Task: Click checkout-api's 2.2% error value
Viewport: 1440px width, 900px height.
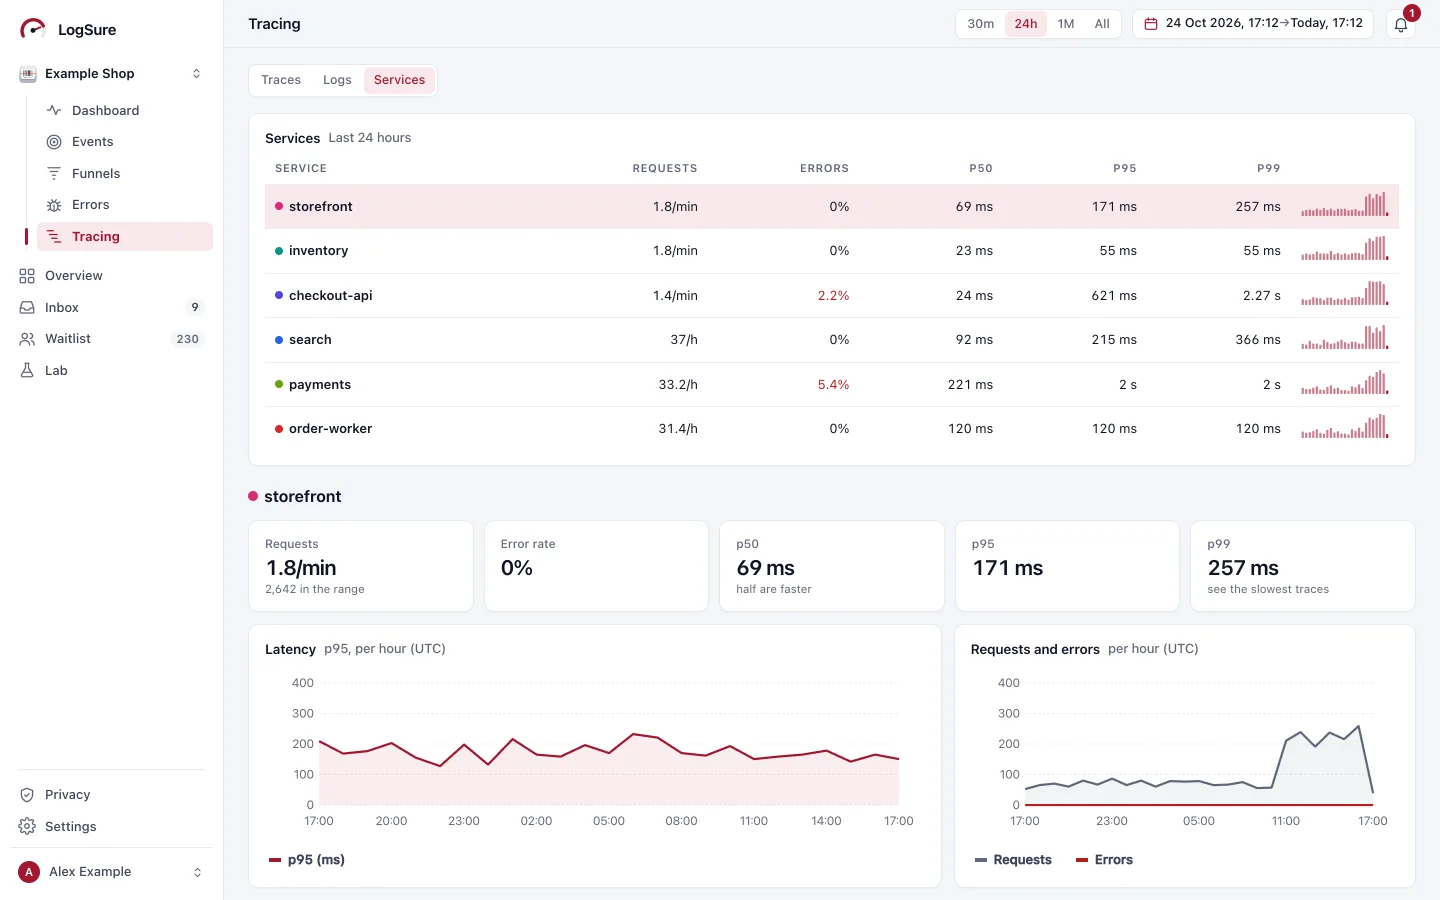Action: pyautogui.click(x=833, y=296)
